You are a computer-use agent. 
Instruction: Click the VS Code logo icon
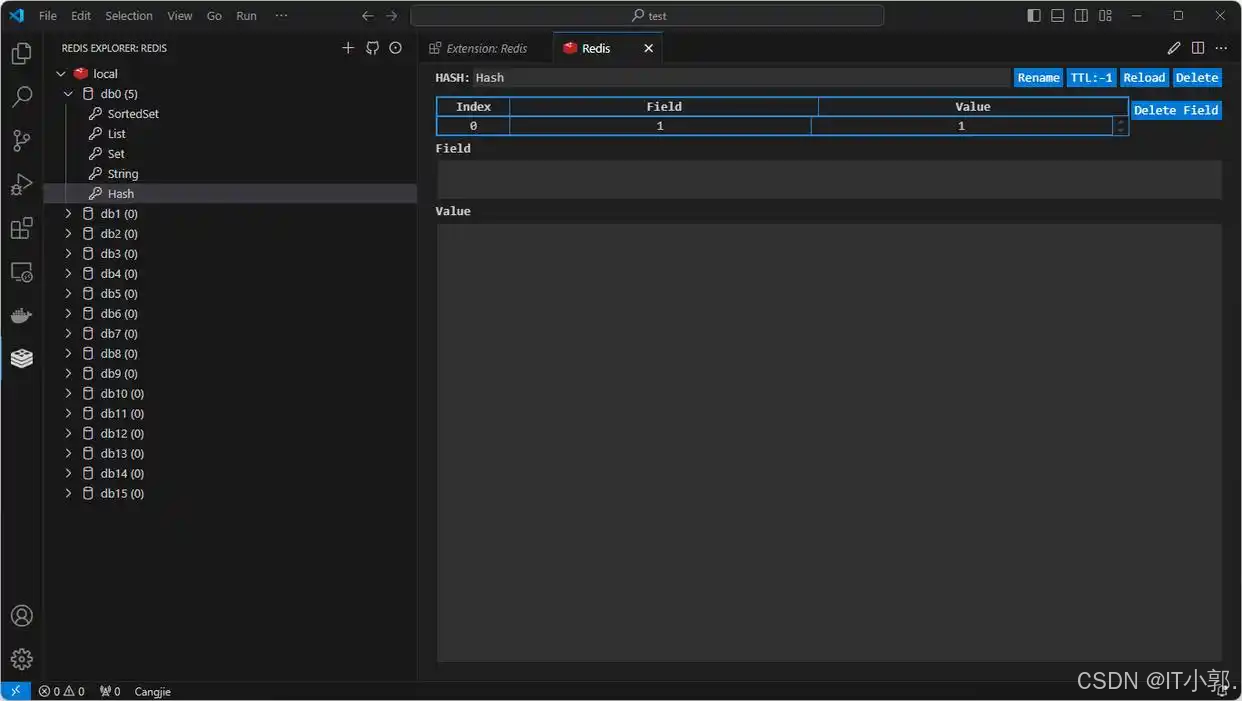tap(16, 16)
